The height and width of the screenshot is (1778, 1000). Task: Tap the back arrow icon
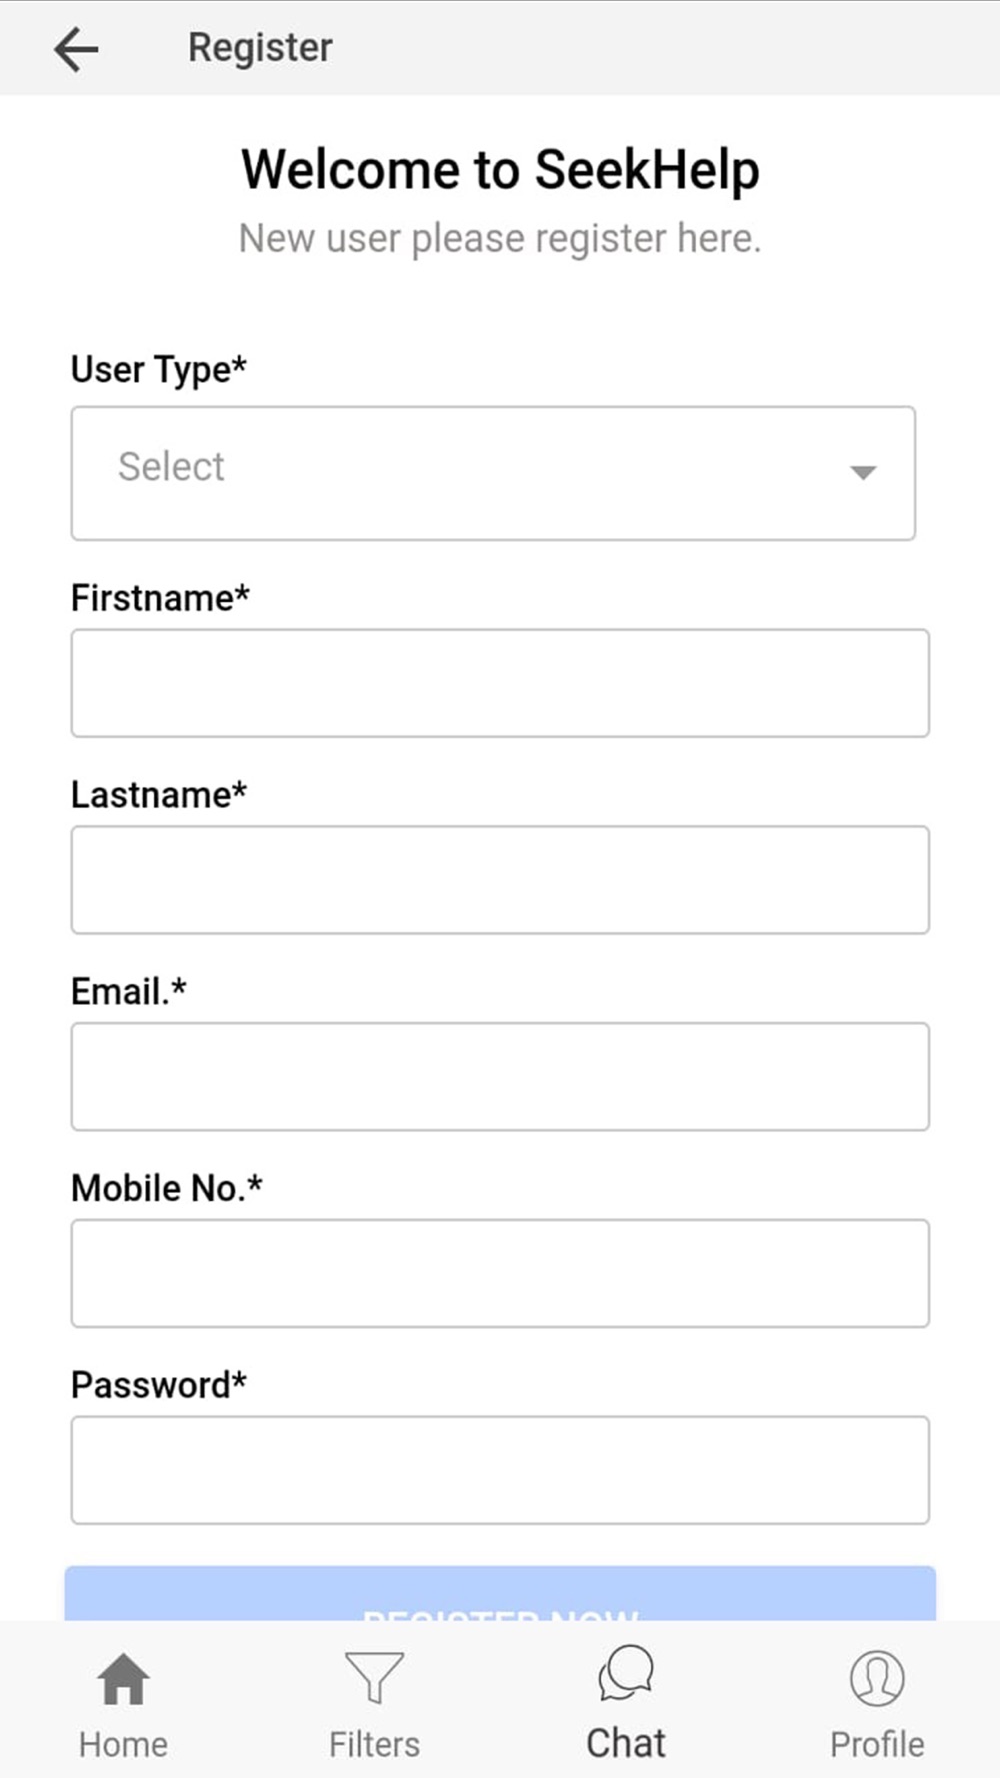[x=76, y=48]
